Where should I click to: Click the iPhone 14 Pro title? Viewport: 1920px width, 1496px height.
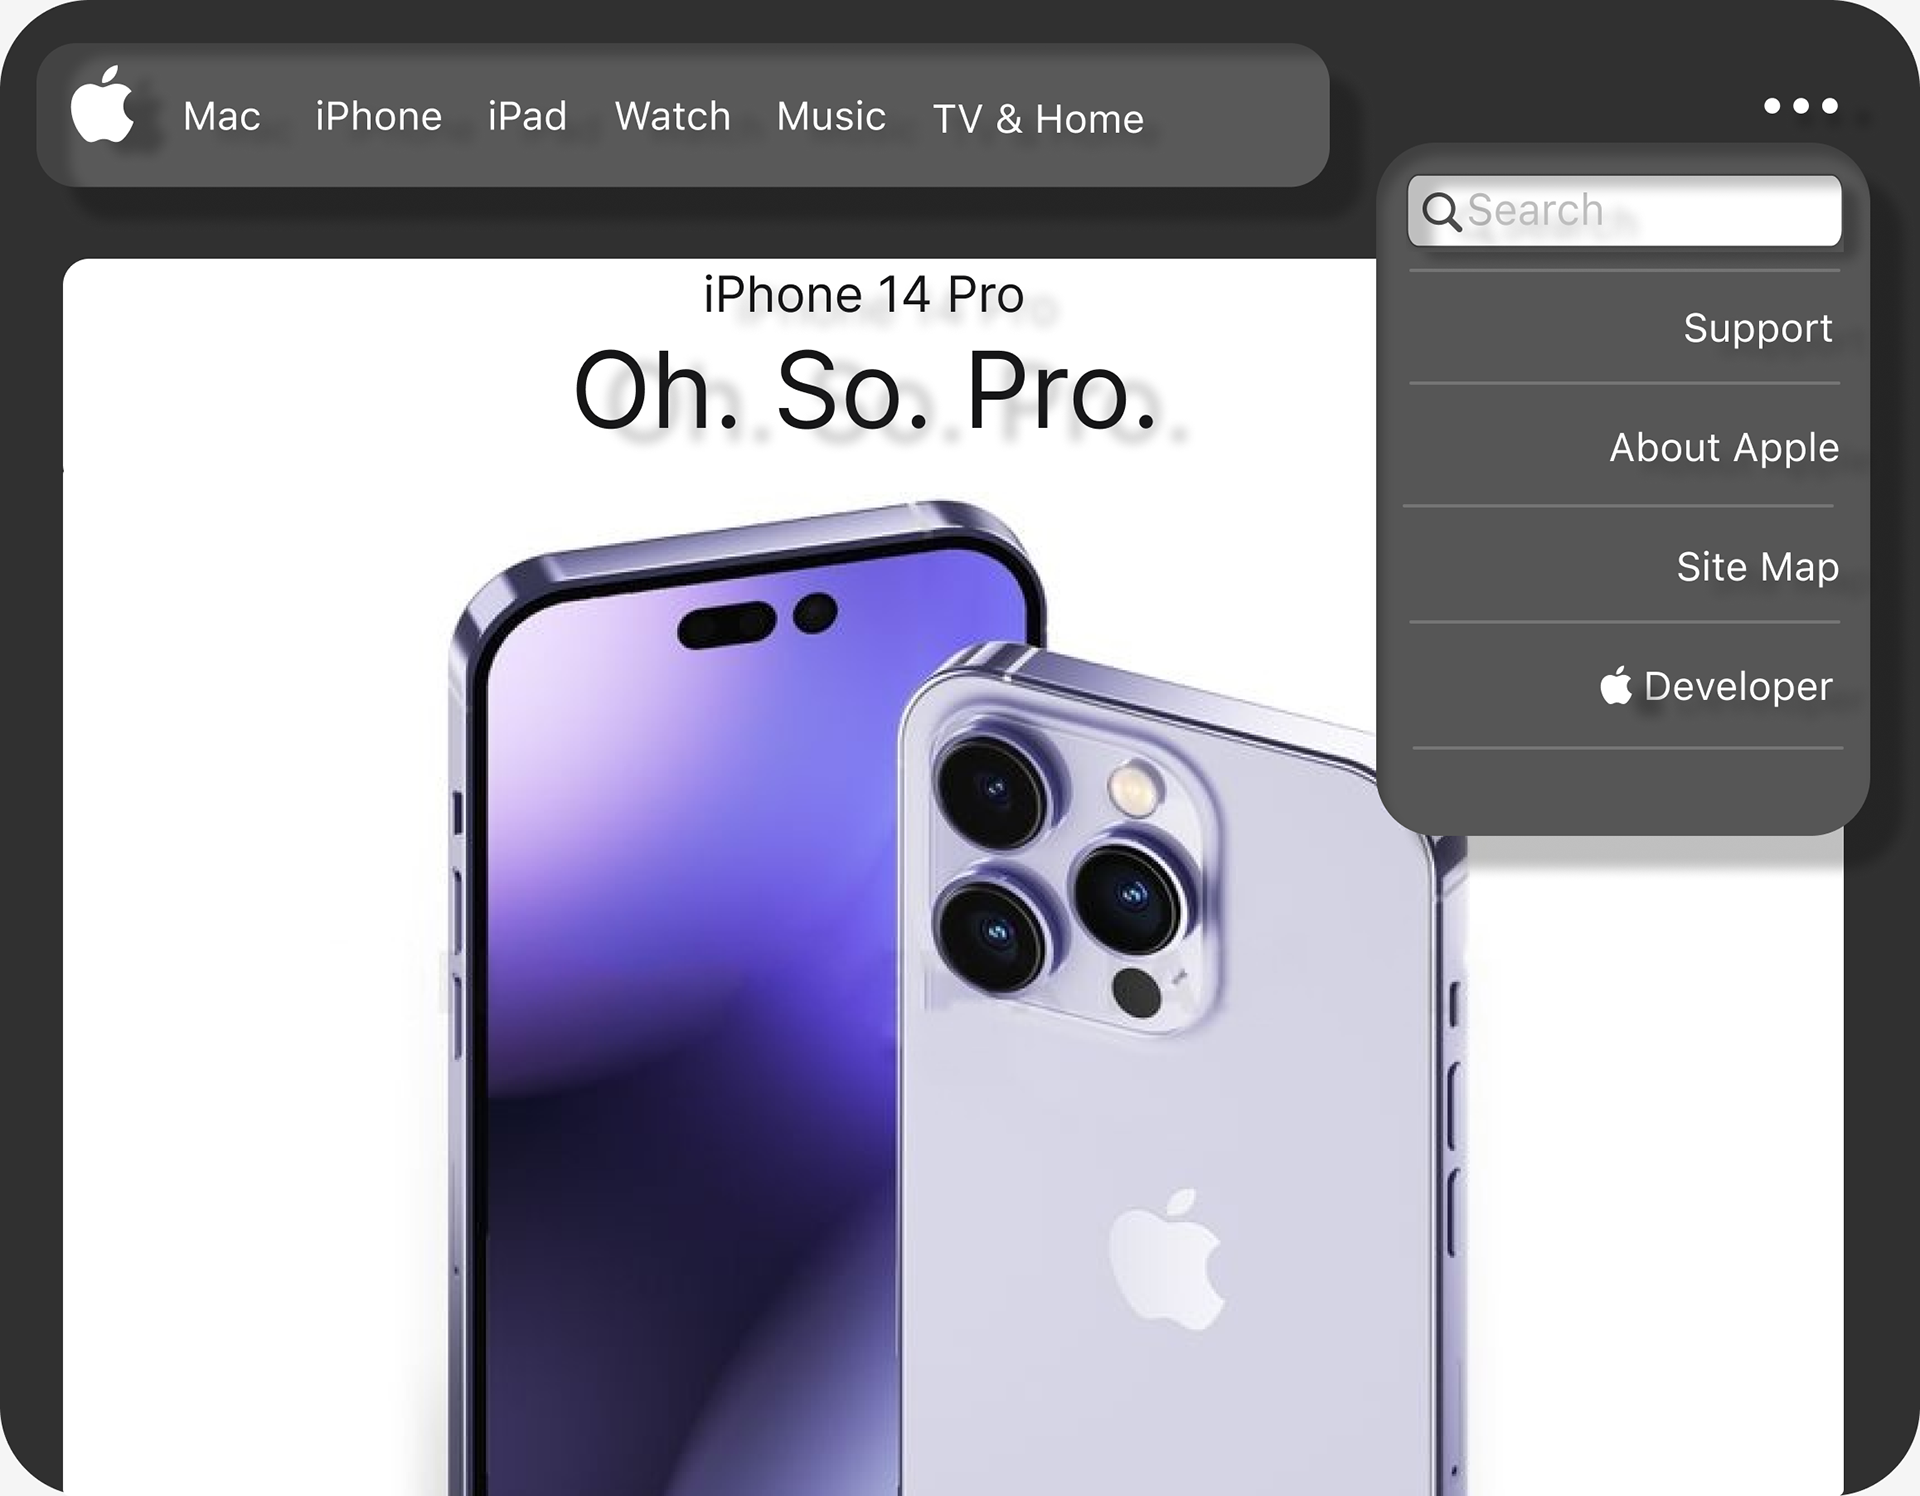[863, 295]
